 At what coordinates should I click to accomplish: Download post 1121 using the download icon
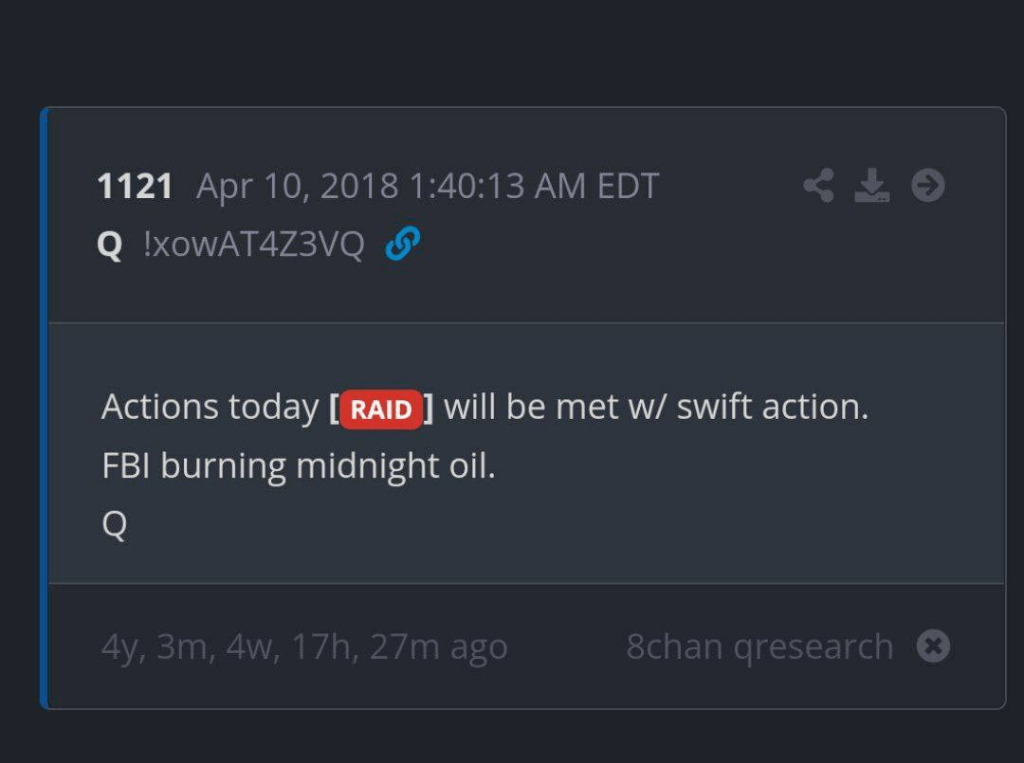(872, 186)
